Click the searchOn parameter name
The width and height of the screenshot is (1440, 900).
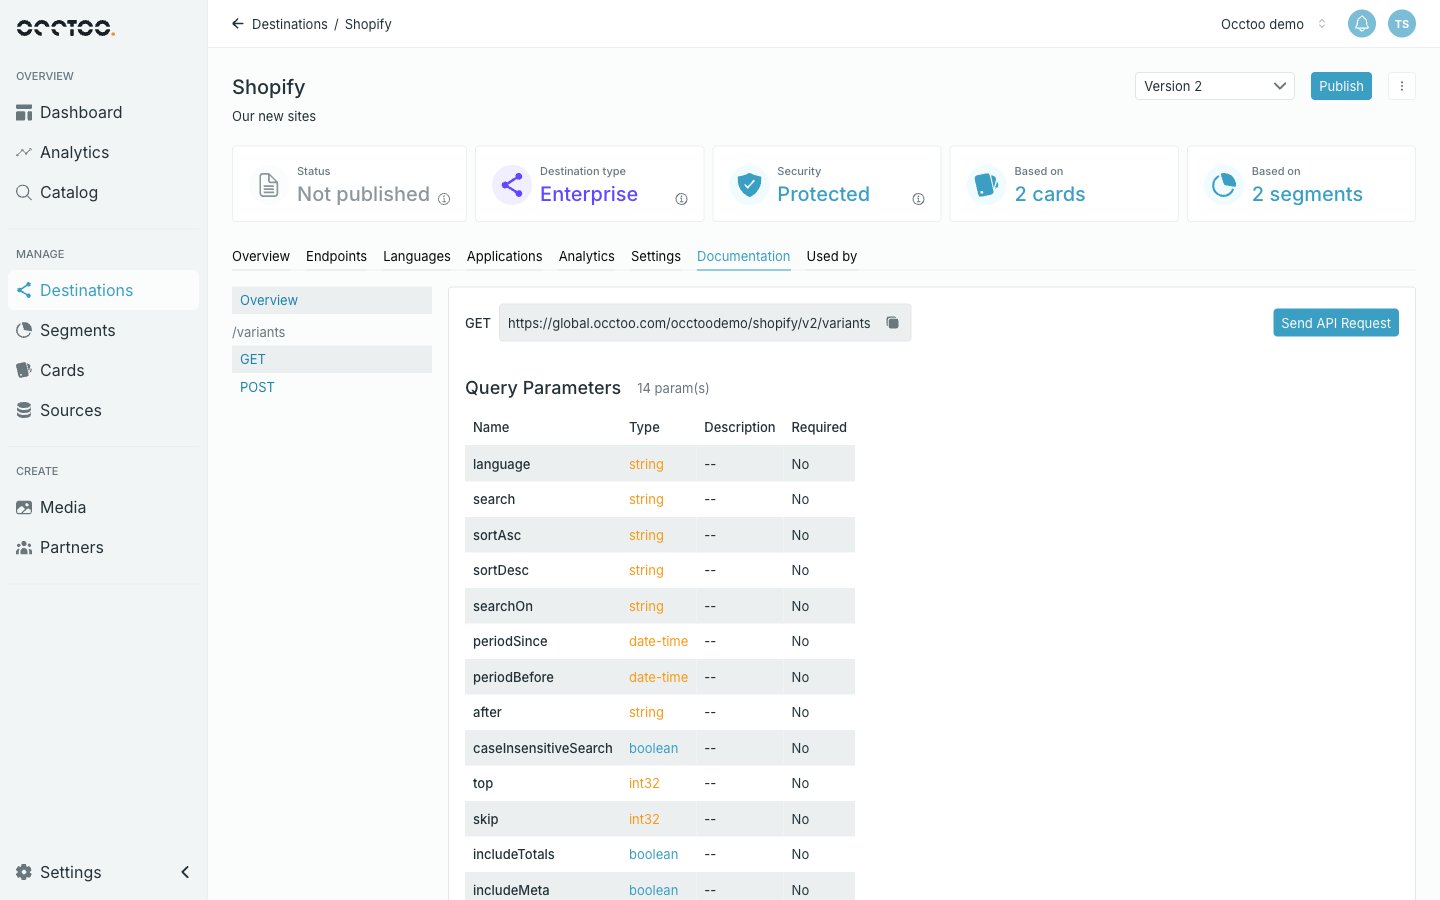[x=503, y=606]
